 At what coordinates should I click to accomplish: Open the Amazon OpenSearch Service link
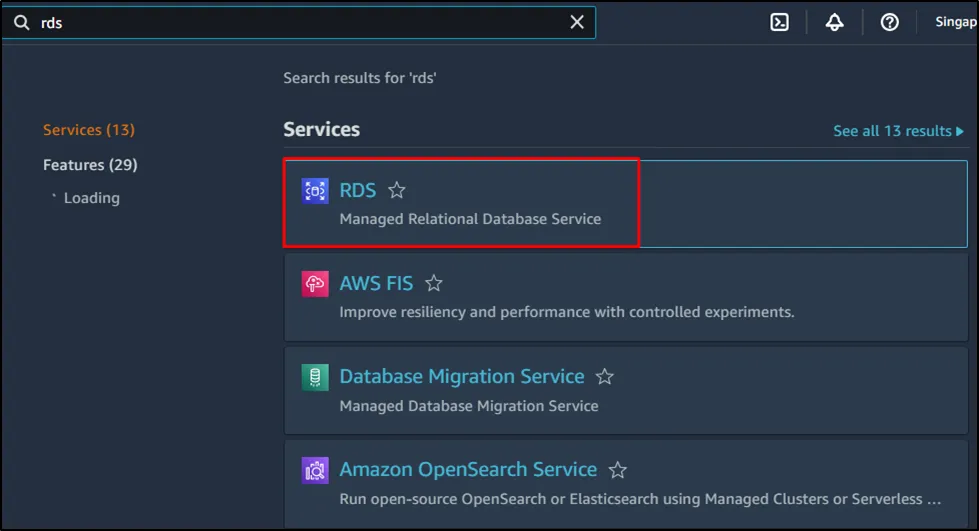click(467, 470)
